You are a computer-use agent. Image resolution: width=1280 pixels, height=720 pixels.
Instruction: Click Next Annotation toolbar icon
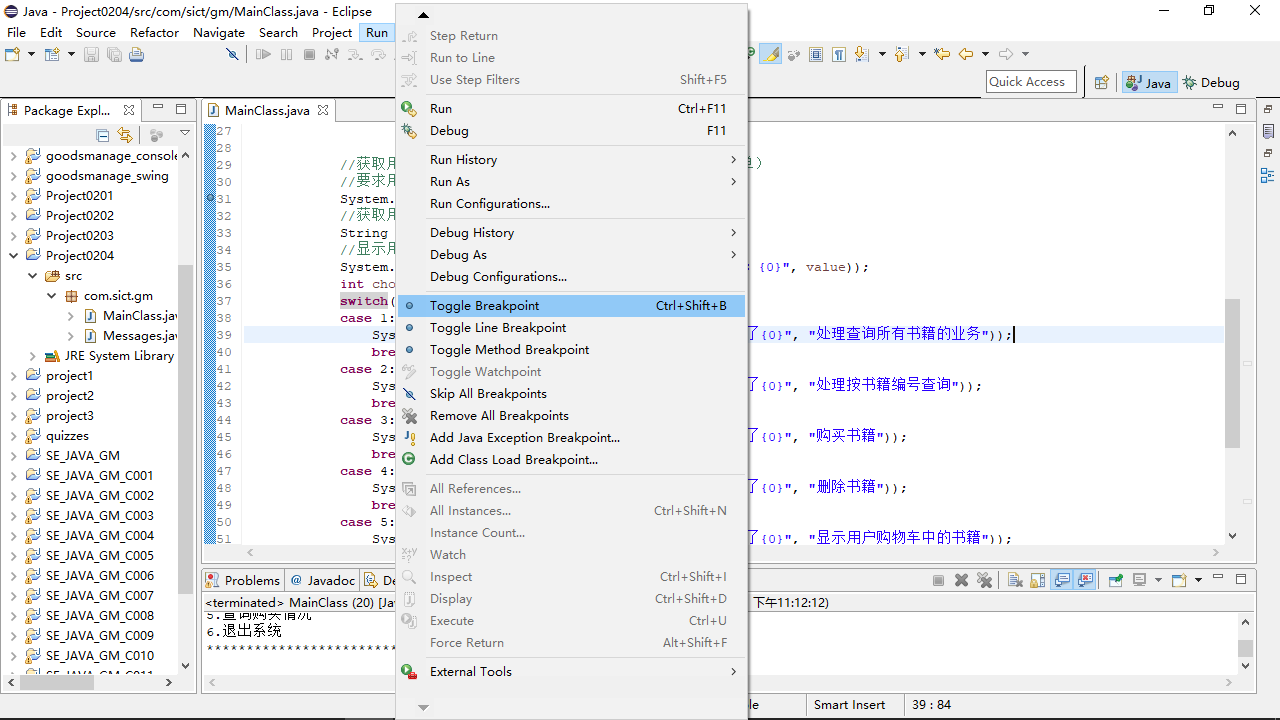[x=861, y=54]
